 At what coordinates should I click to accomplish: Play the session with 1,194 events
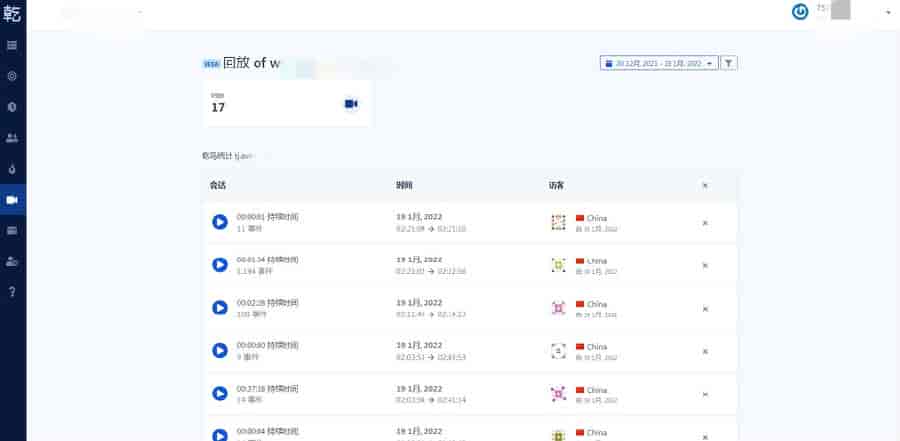(220, 265)
